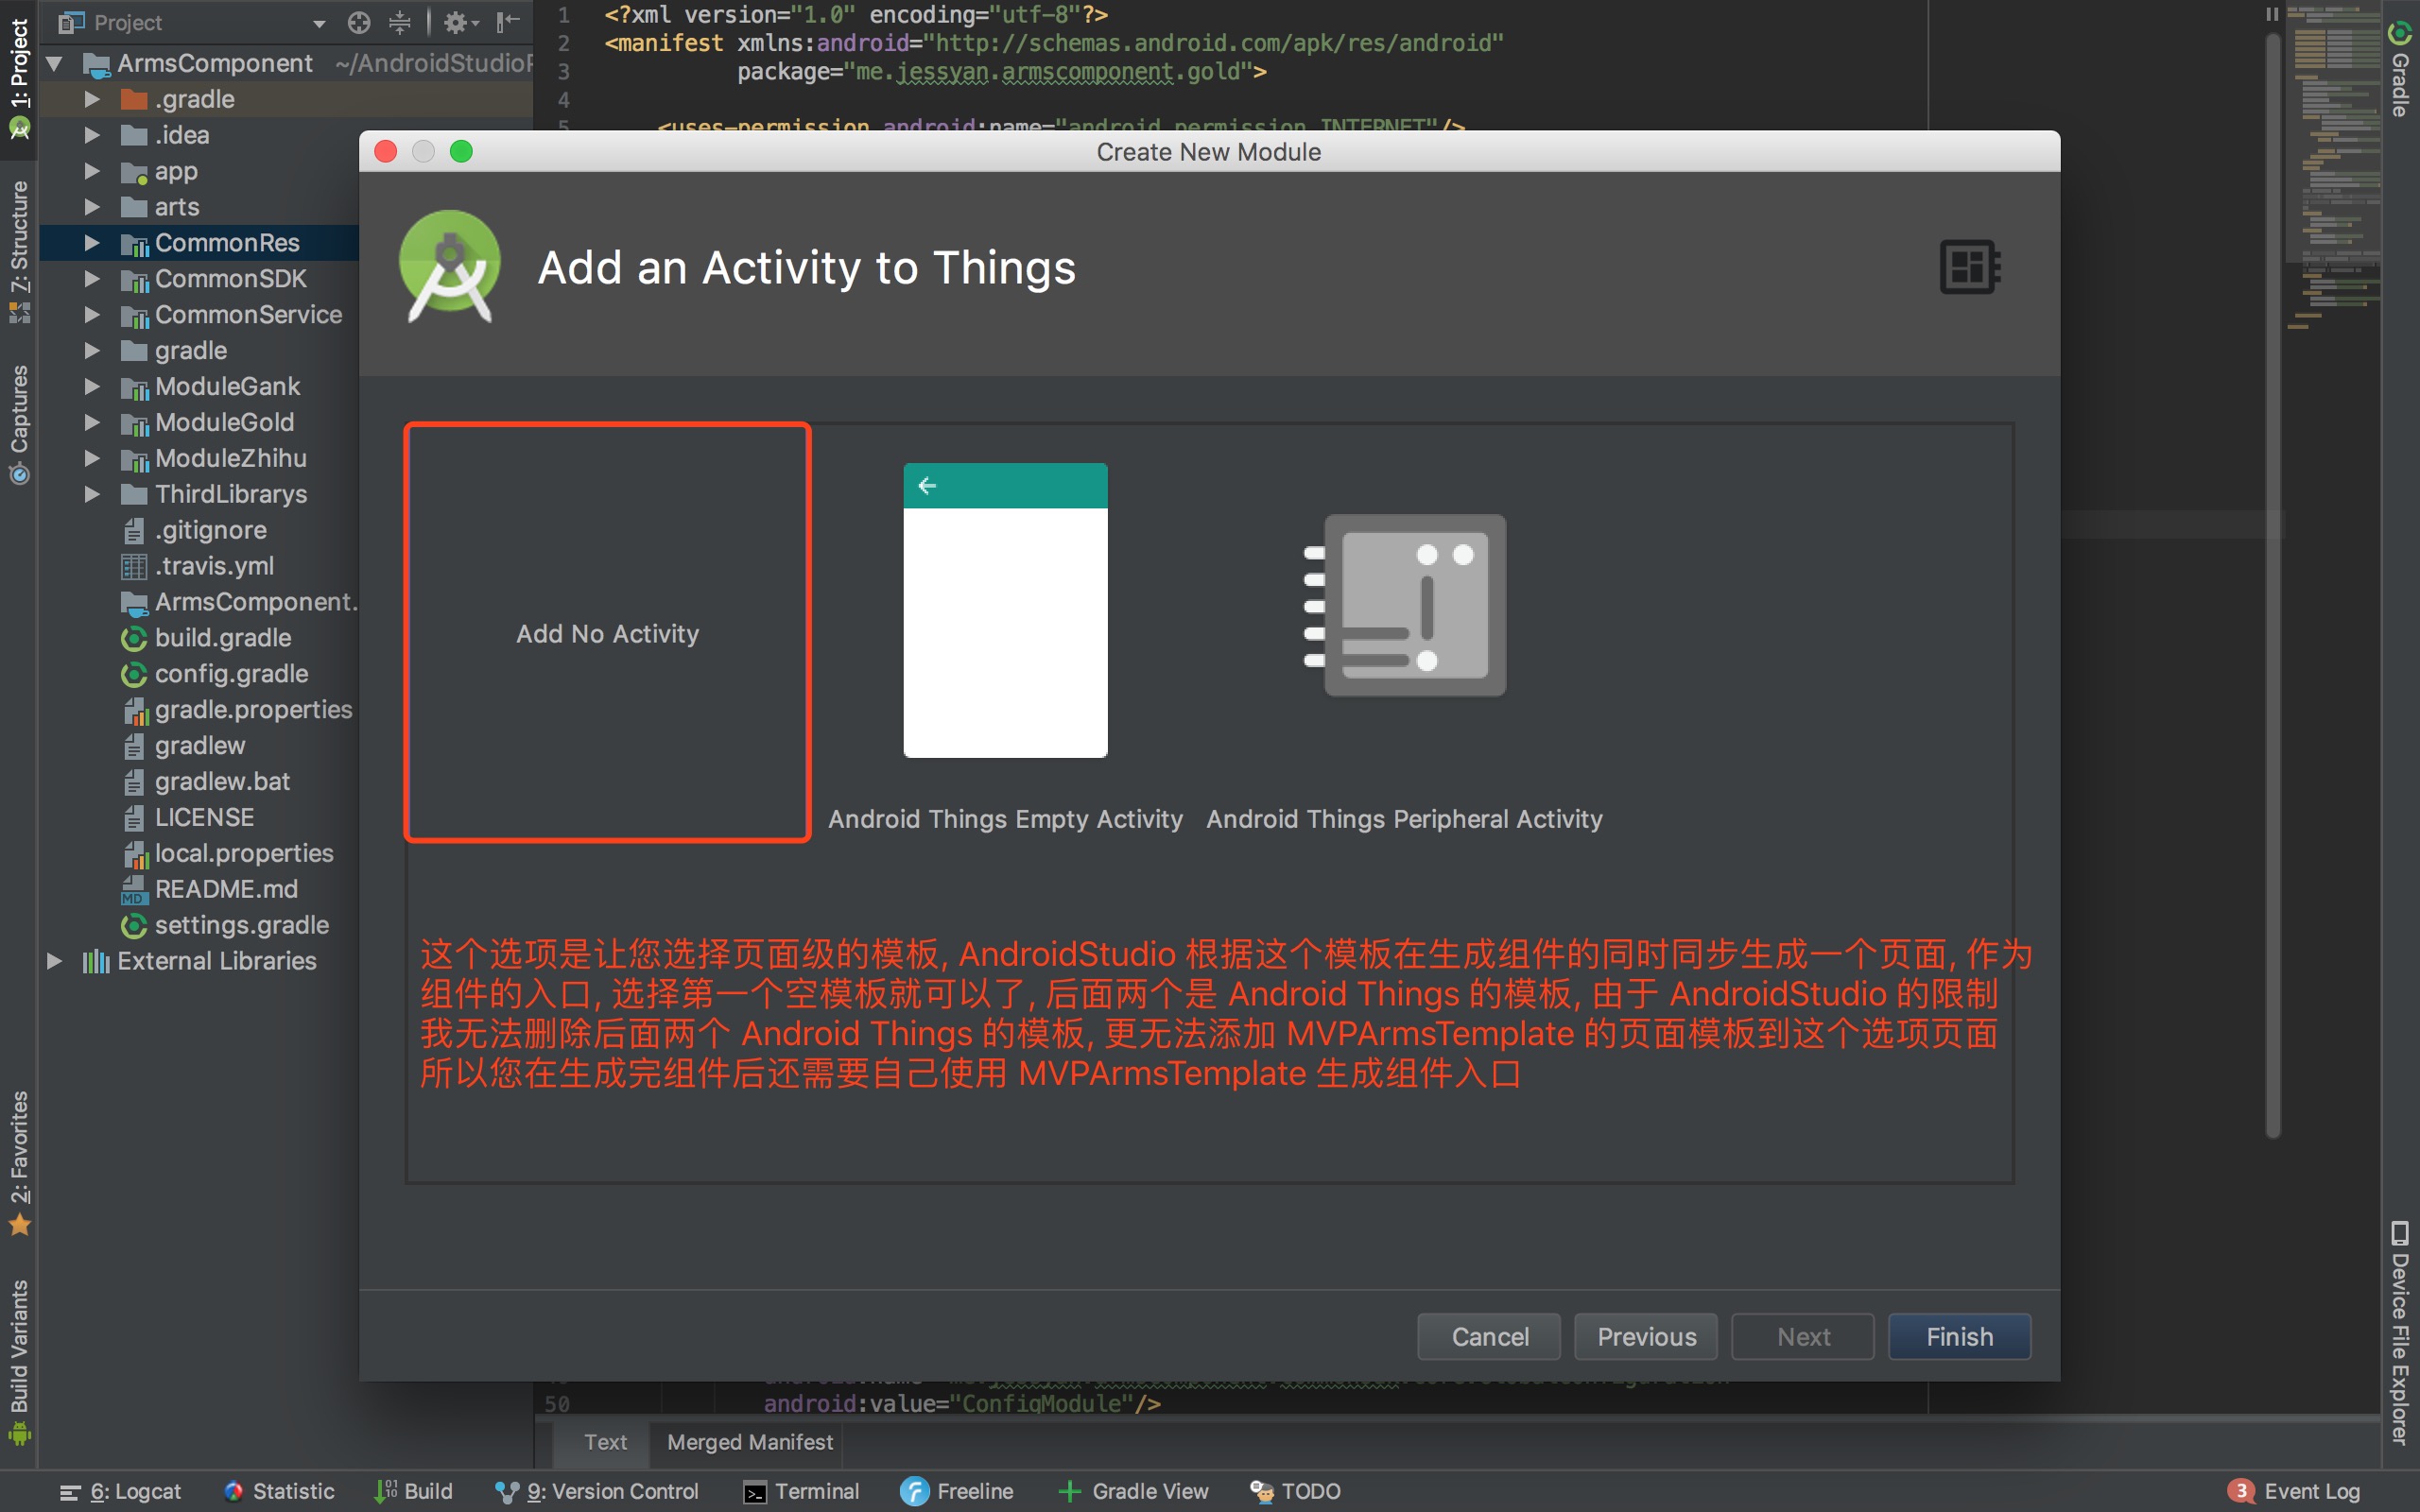The width and height of the screenshot is (2420, 1512).
Task: Open the Project view type dropdown
Action: pyautogui.click(x=319, y=22)
